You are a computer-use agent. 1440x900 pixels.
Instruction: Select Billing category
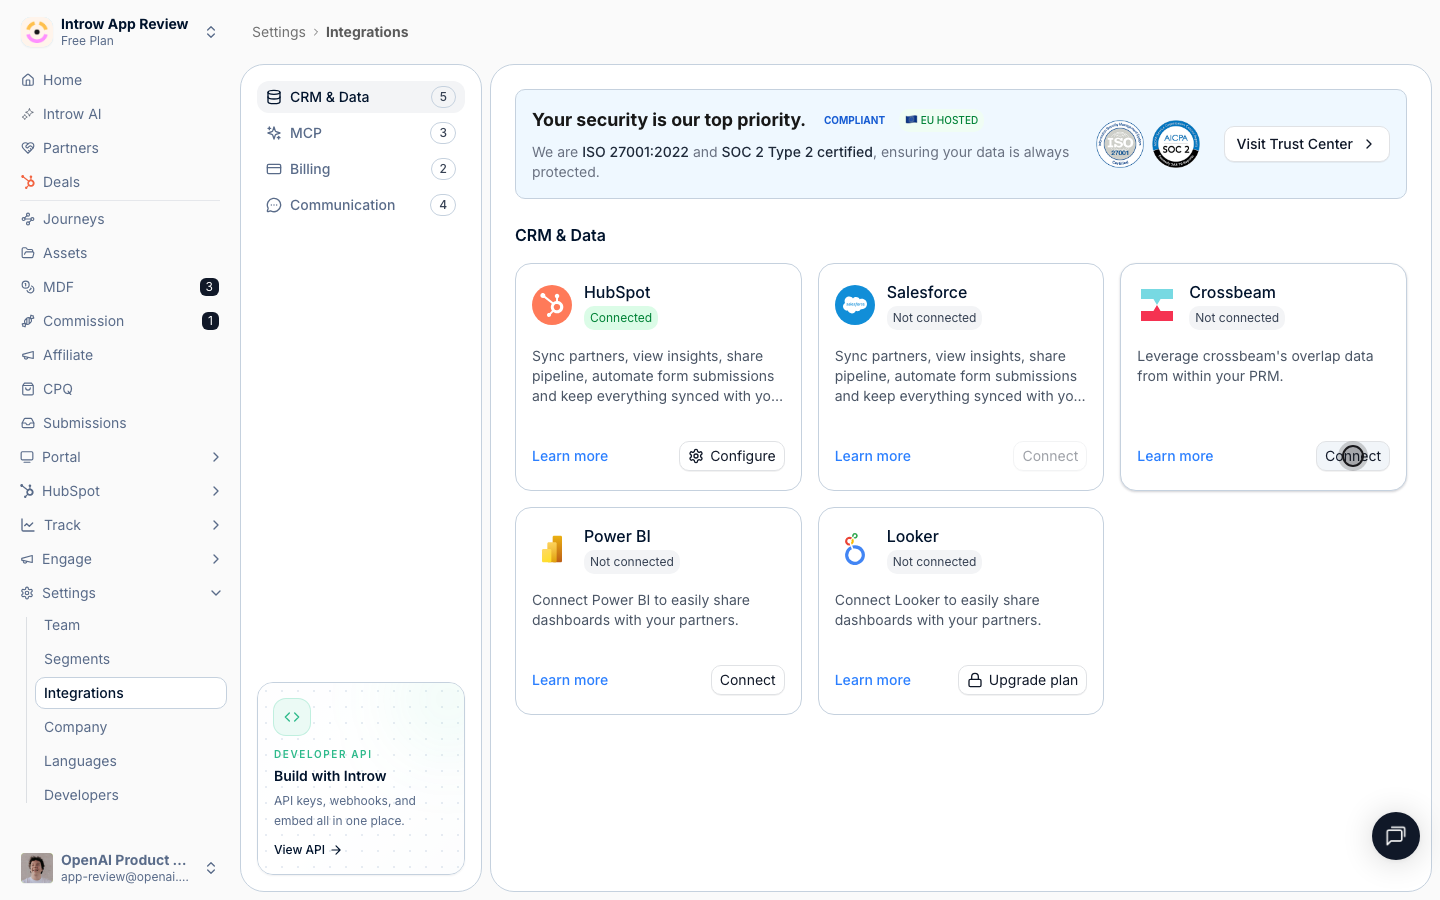(361, 169)
